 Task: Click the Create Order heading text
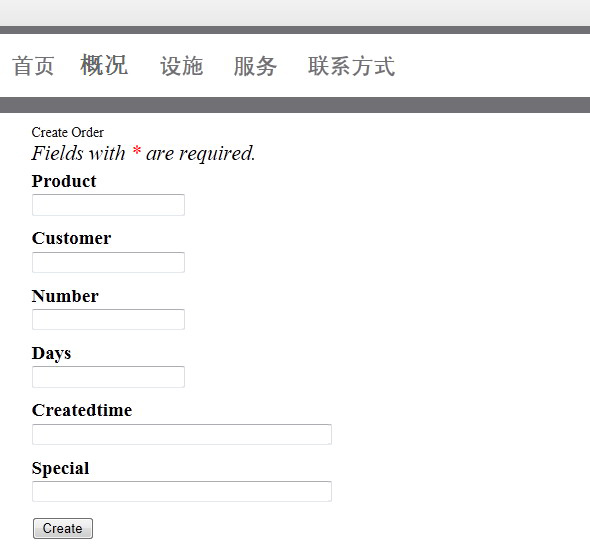coord(68,132)
